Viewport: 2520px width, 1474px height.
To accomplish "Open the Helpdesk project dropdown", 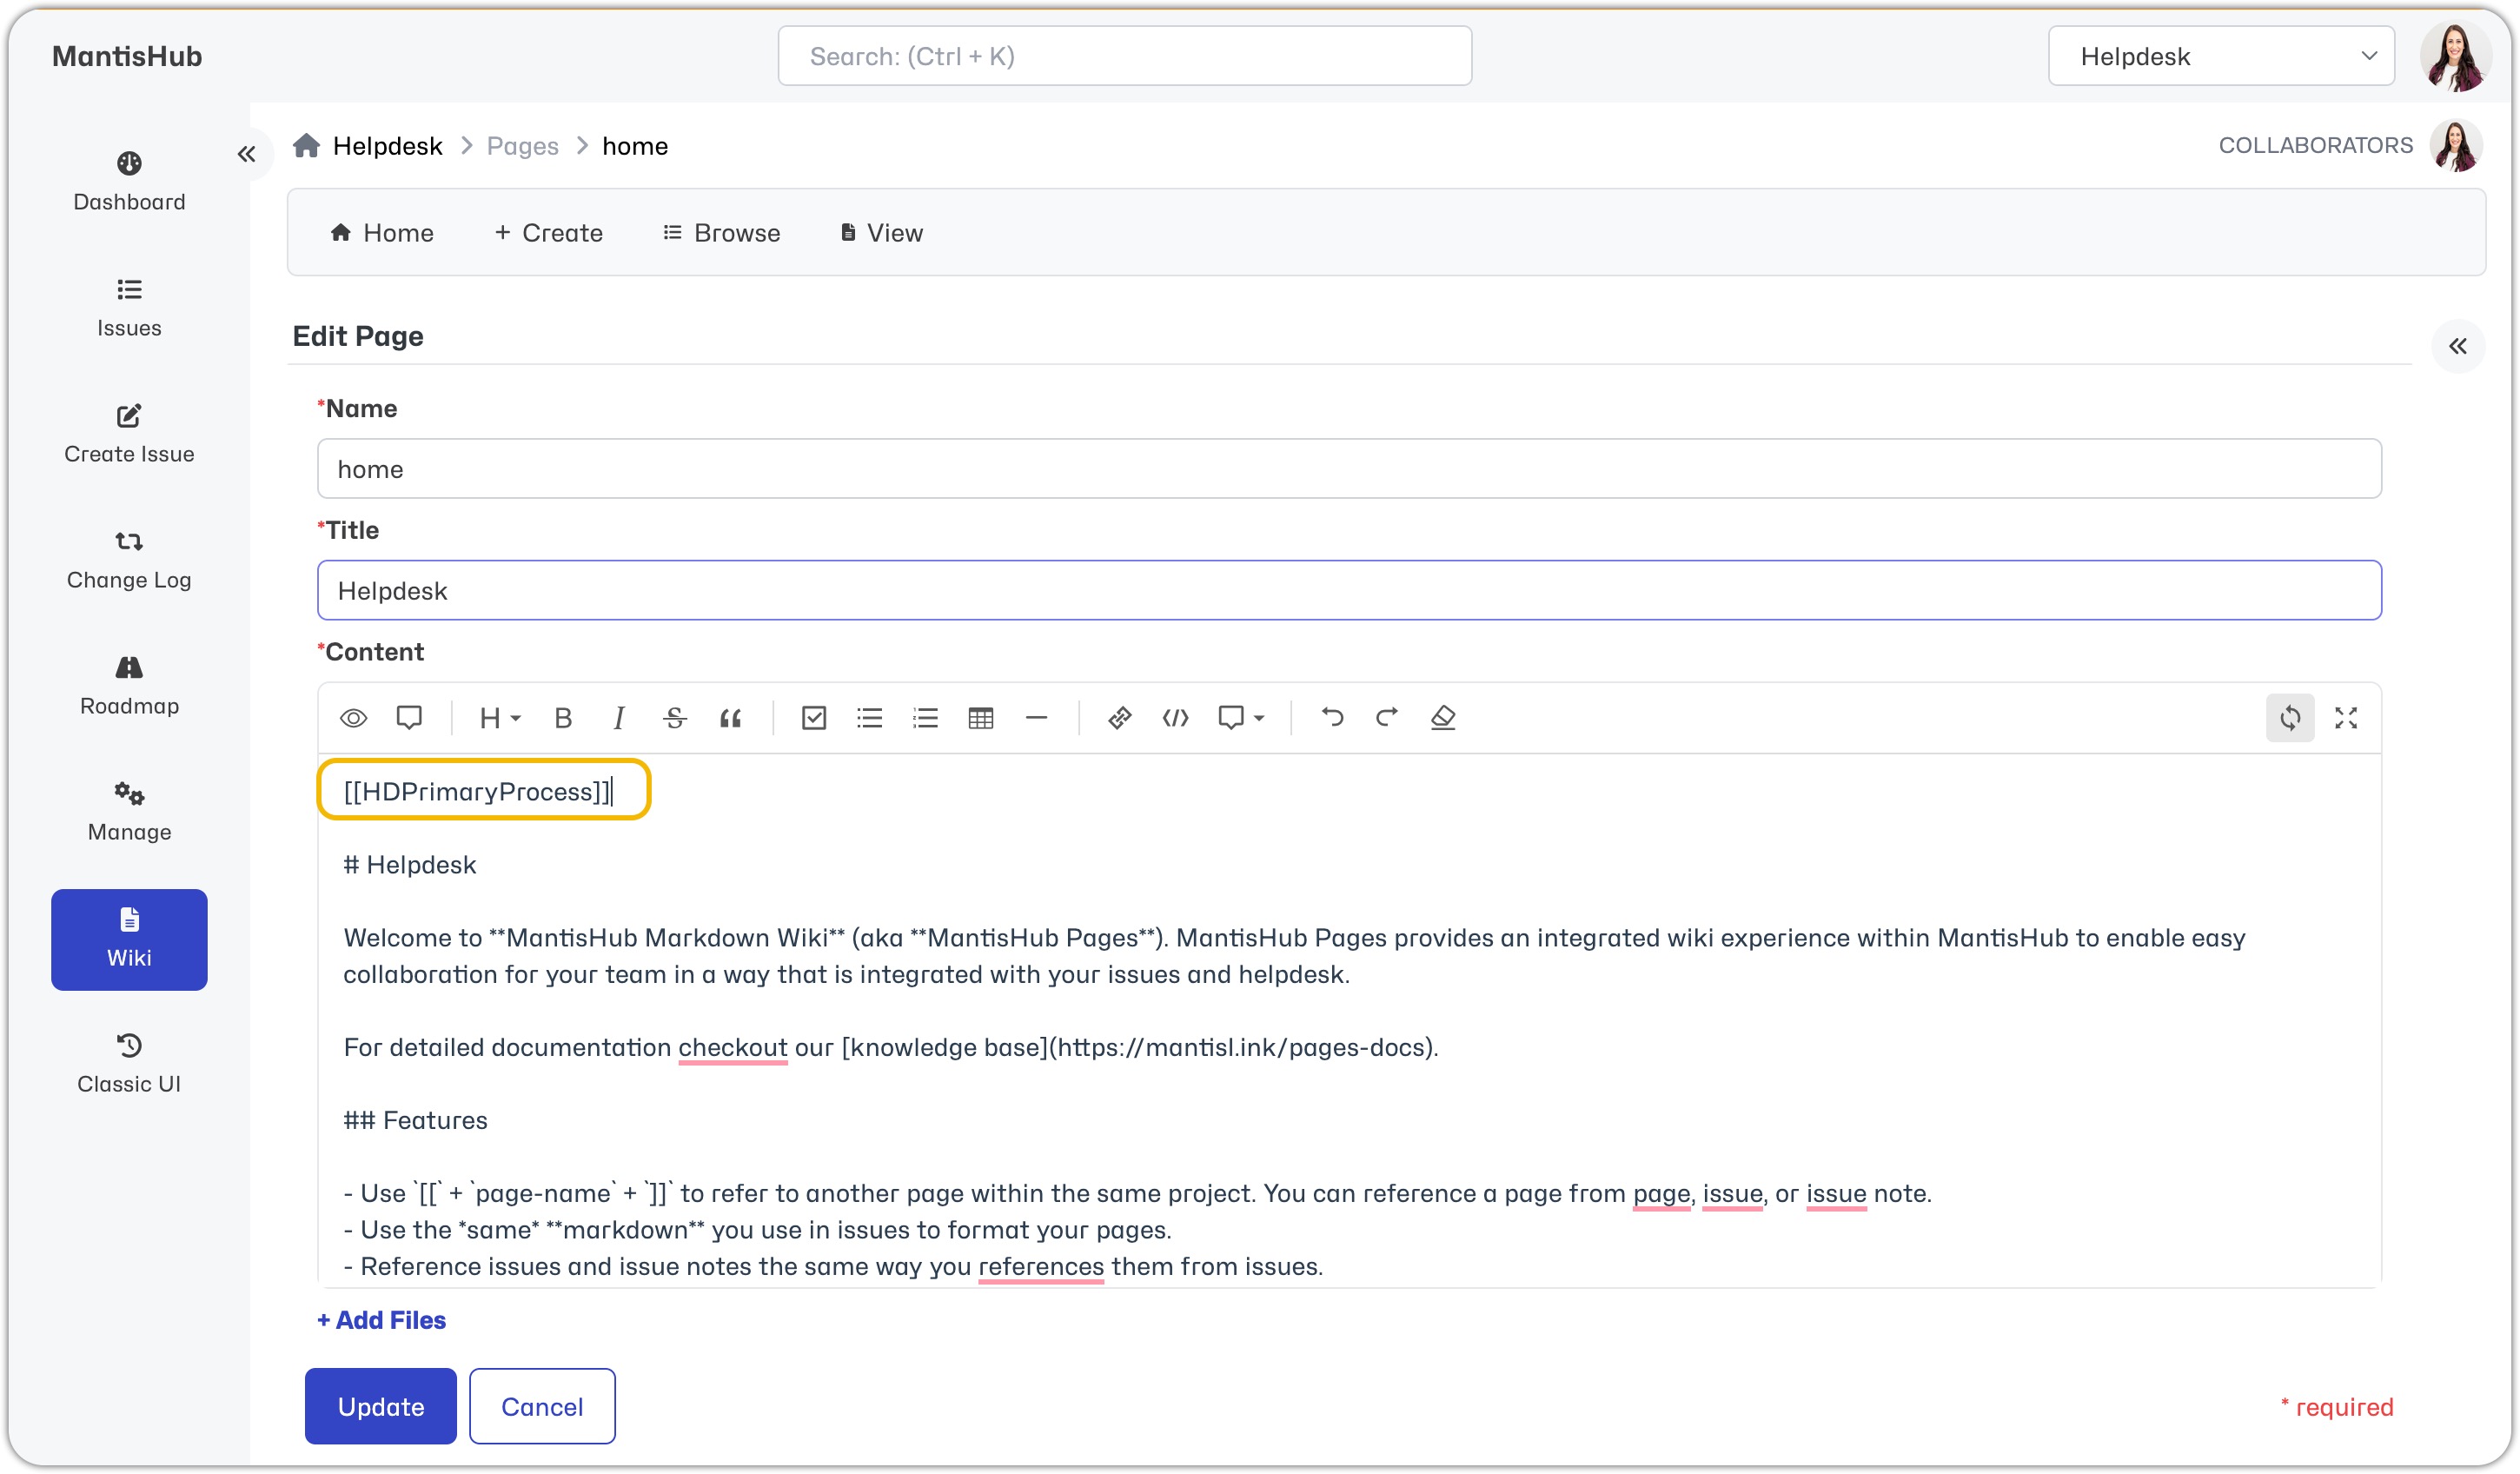I will click(2221, 56).
